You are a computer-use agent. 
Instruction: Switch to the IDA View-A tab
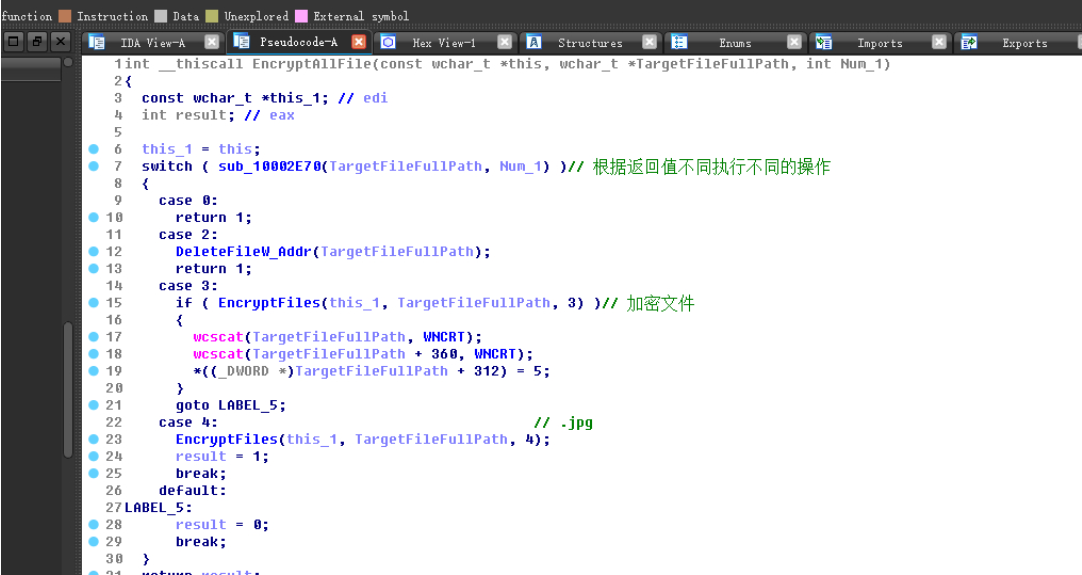coord(153,43)
